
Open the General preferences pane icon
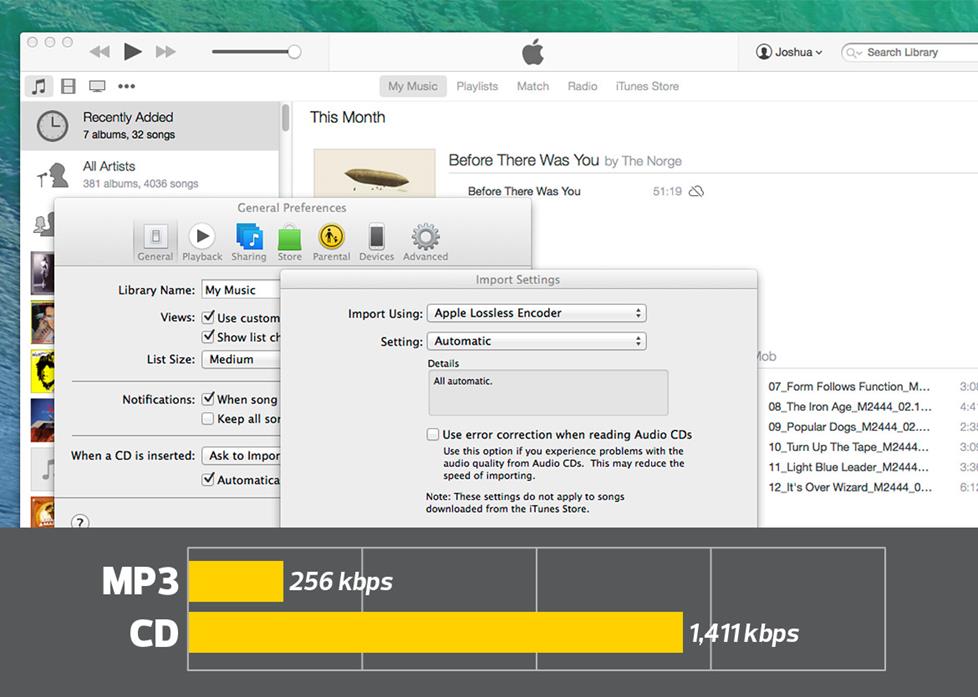[x=155, y=241]
